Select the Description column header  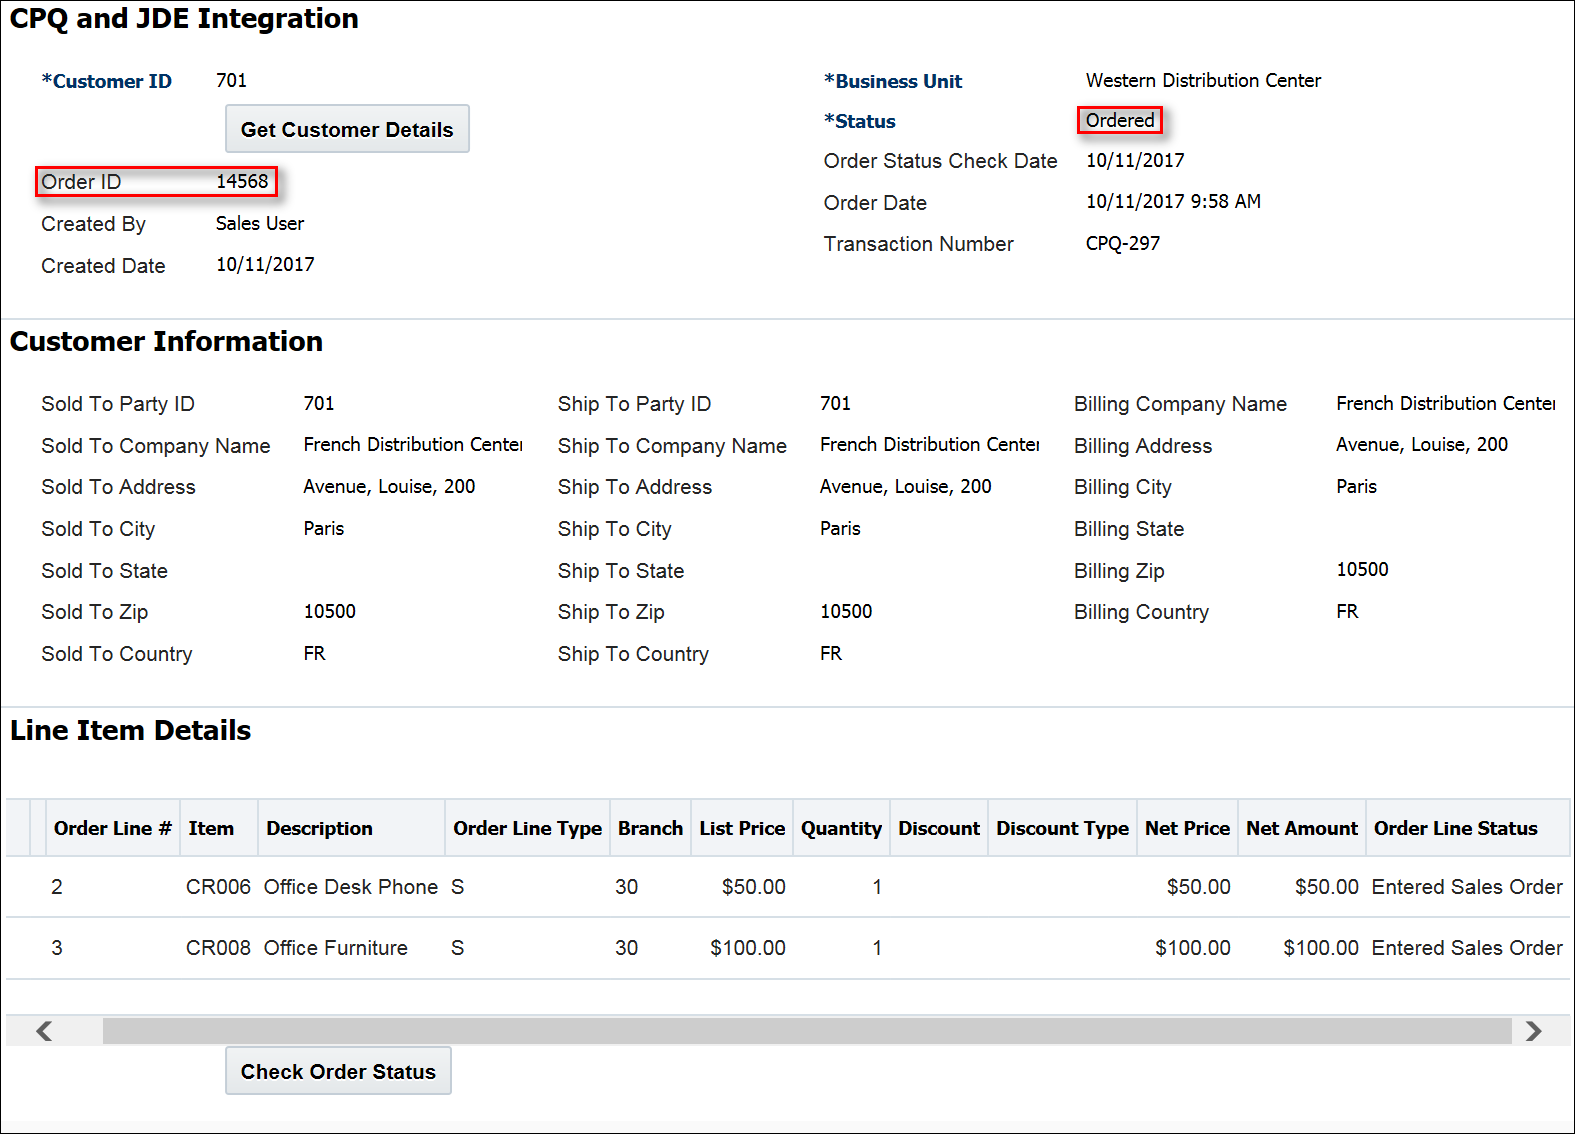[319, 828]
